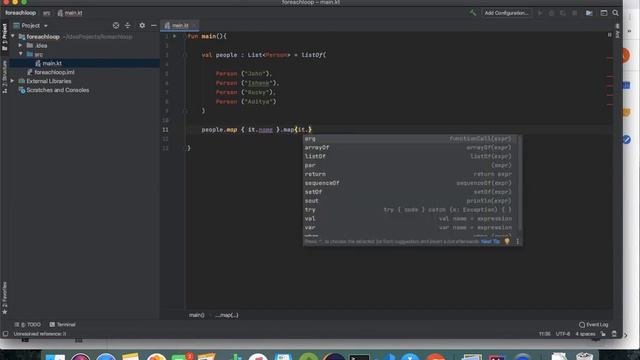Toggle the Structure tool window side tab
The width and height of the screenshot is (640, 360).
pyautogui.click(x=4, y=77)
